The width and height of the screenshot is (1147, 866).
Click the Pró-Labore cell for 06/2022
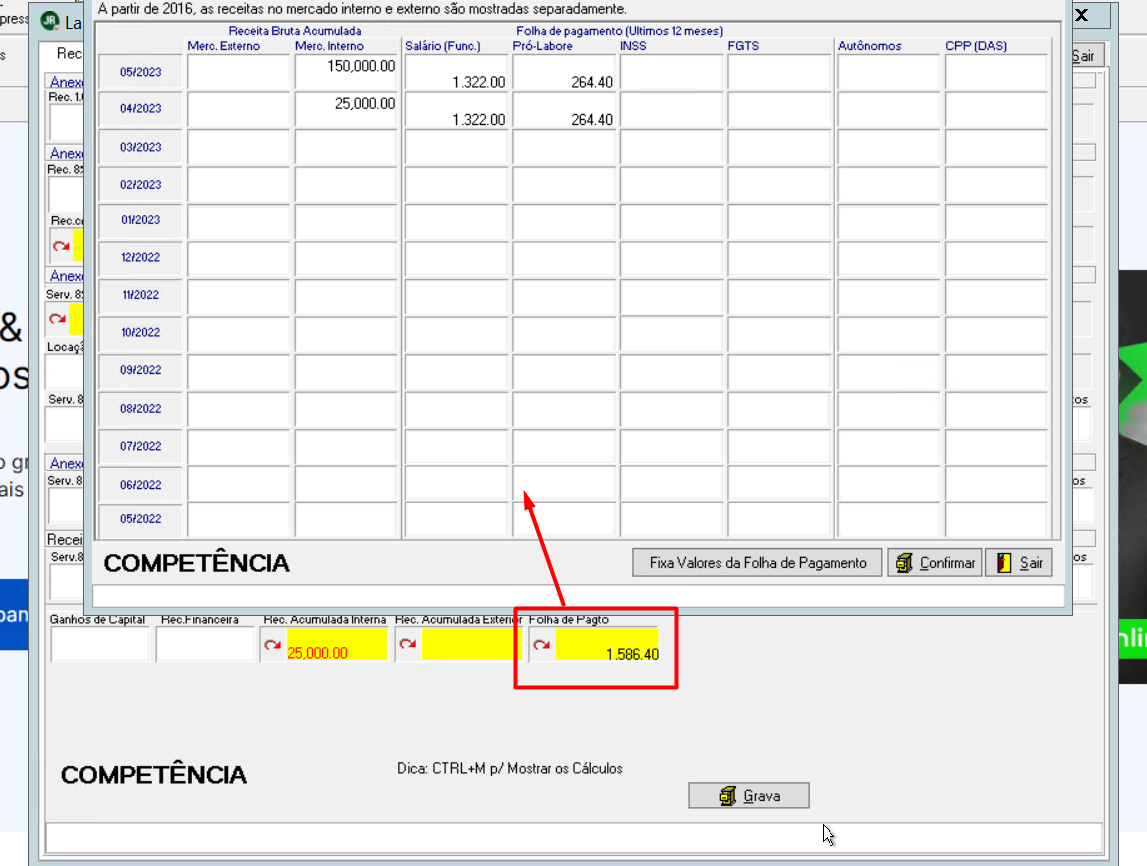[563, 485]
